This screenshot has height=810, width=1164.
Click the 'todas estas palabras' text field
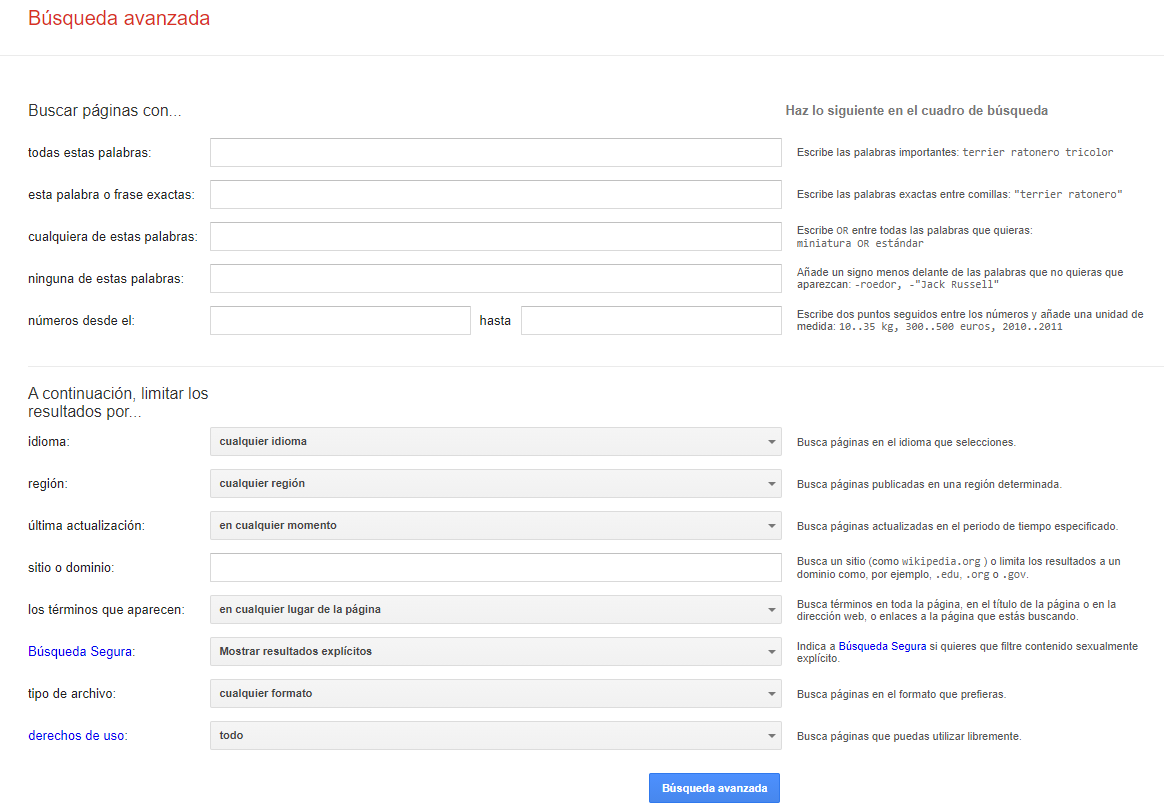click(x=495, y=152)
